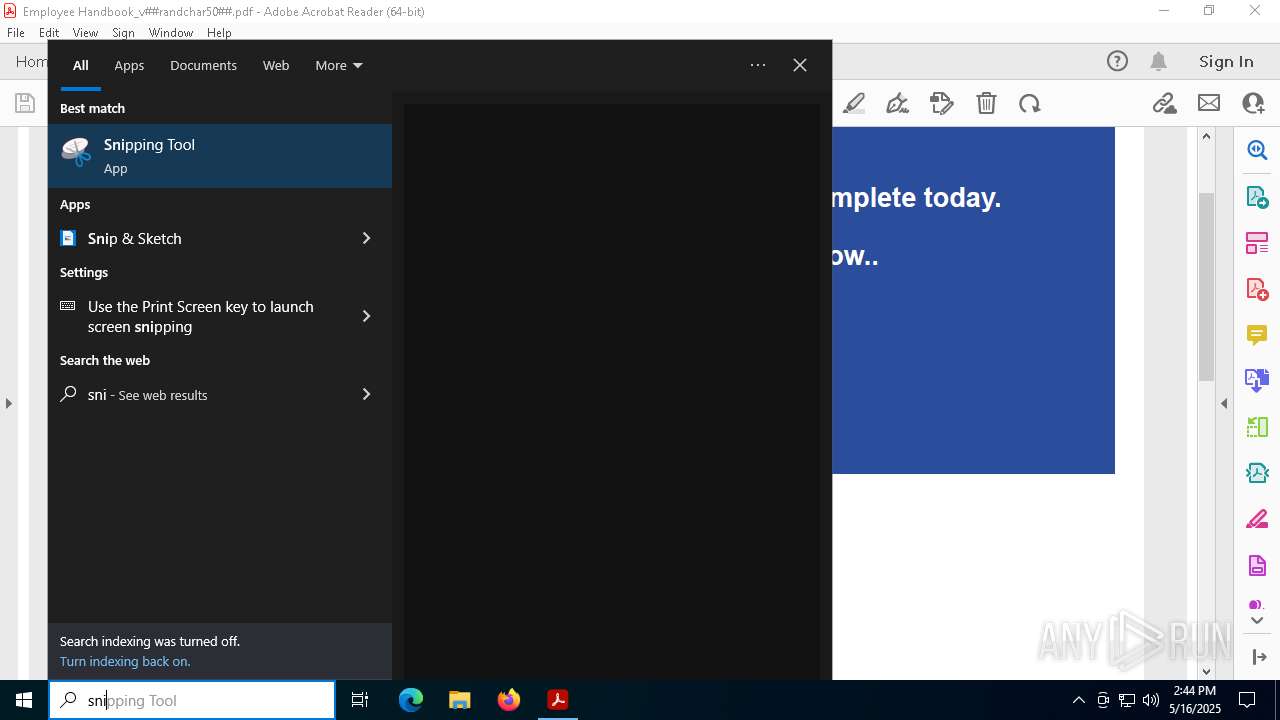Open the Action Center notifications icon

[x=1247, y=700]
